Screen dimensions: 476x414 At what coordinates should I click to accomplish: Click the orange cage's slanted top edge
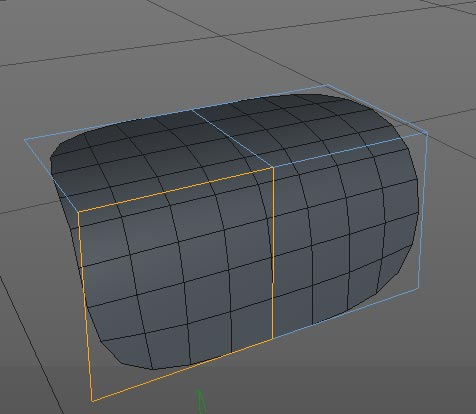[176, 190]
